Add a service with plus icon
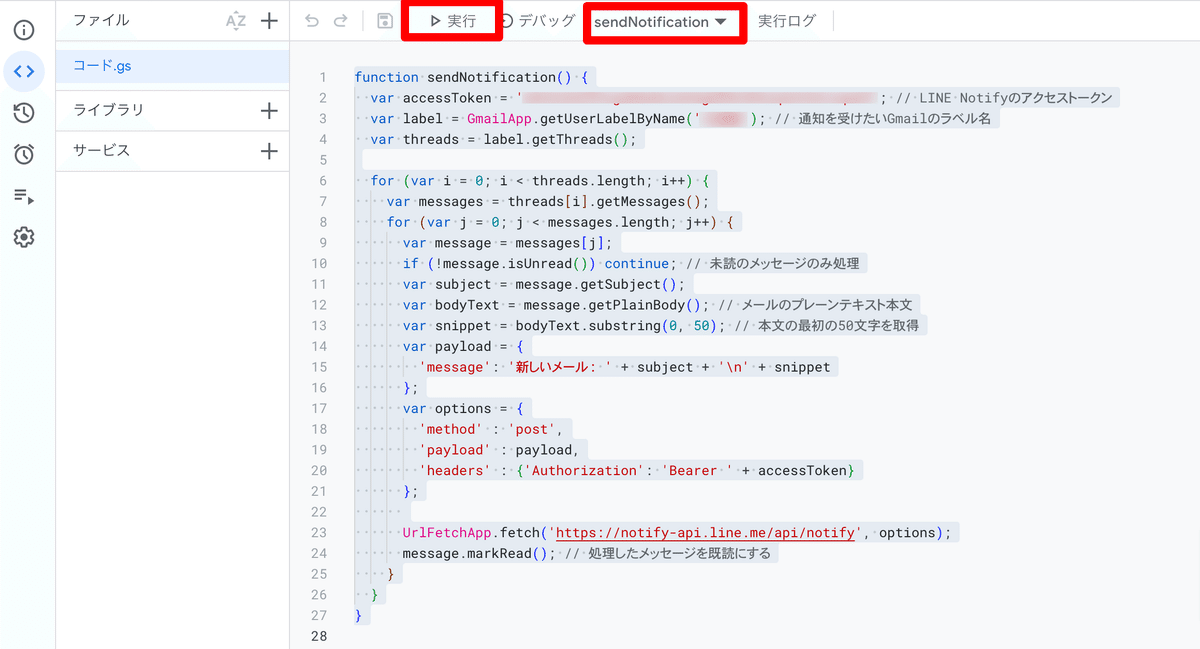 tap(269, 151)
